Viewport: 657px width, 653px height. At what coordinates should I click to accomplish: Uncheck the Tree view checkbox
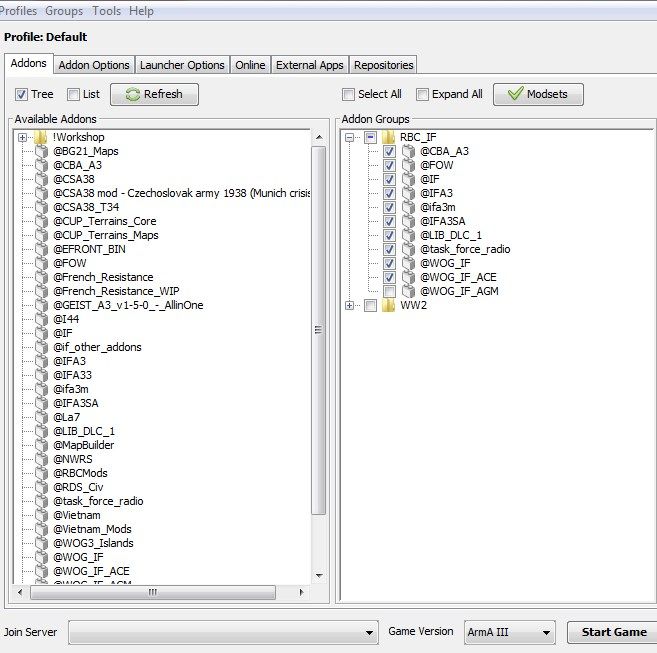[x=21, y=94]
